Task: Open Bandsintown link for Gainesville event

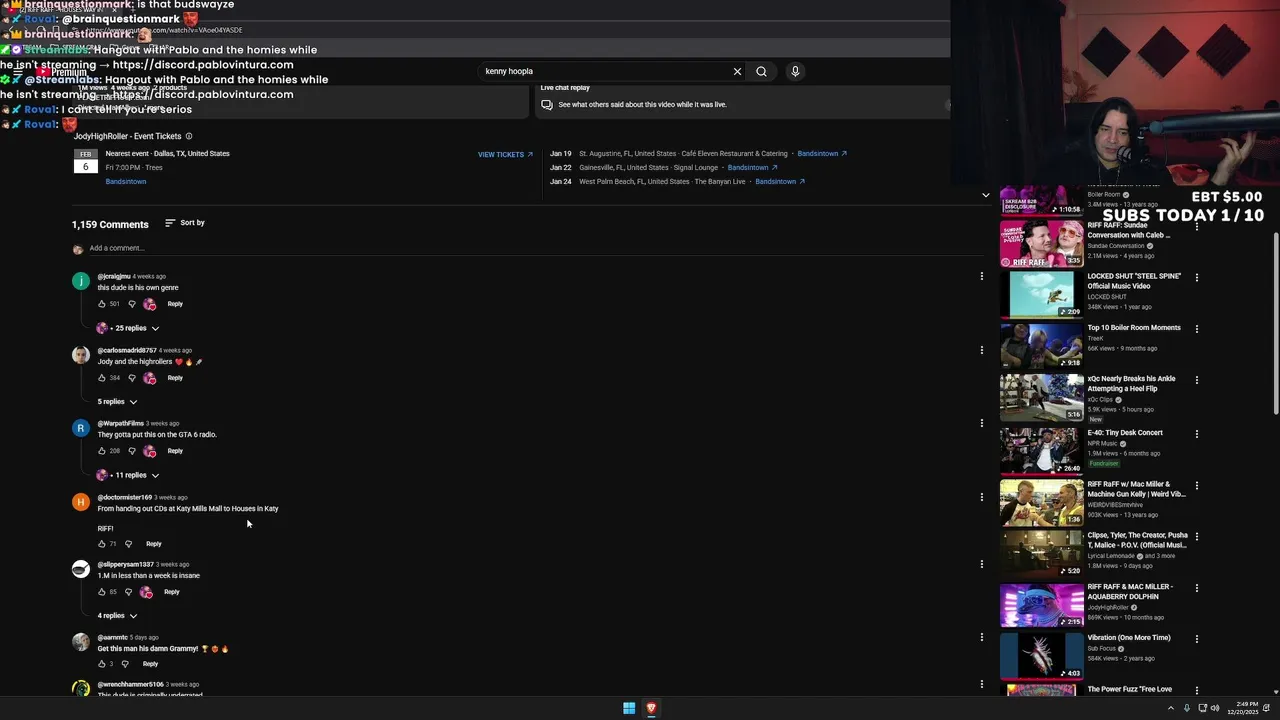Action: tap(752, 168)
